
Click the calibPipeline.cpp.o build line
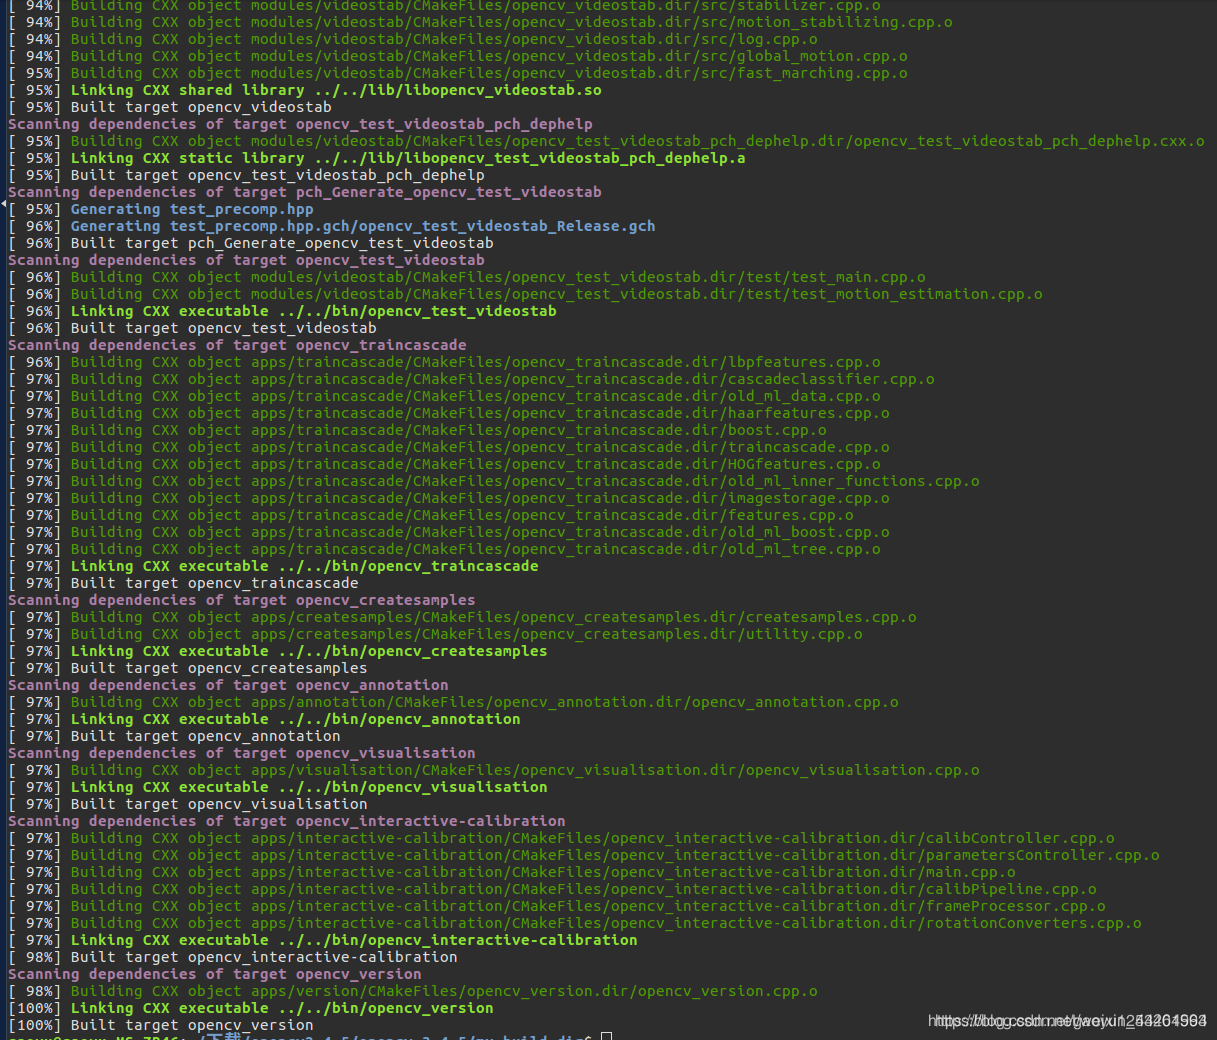point(552,889)
